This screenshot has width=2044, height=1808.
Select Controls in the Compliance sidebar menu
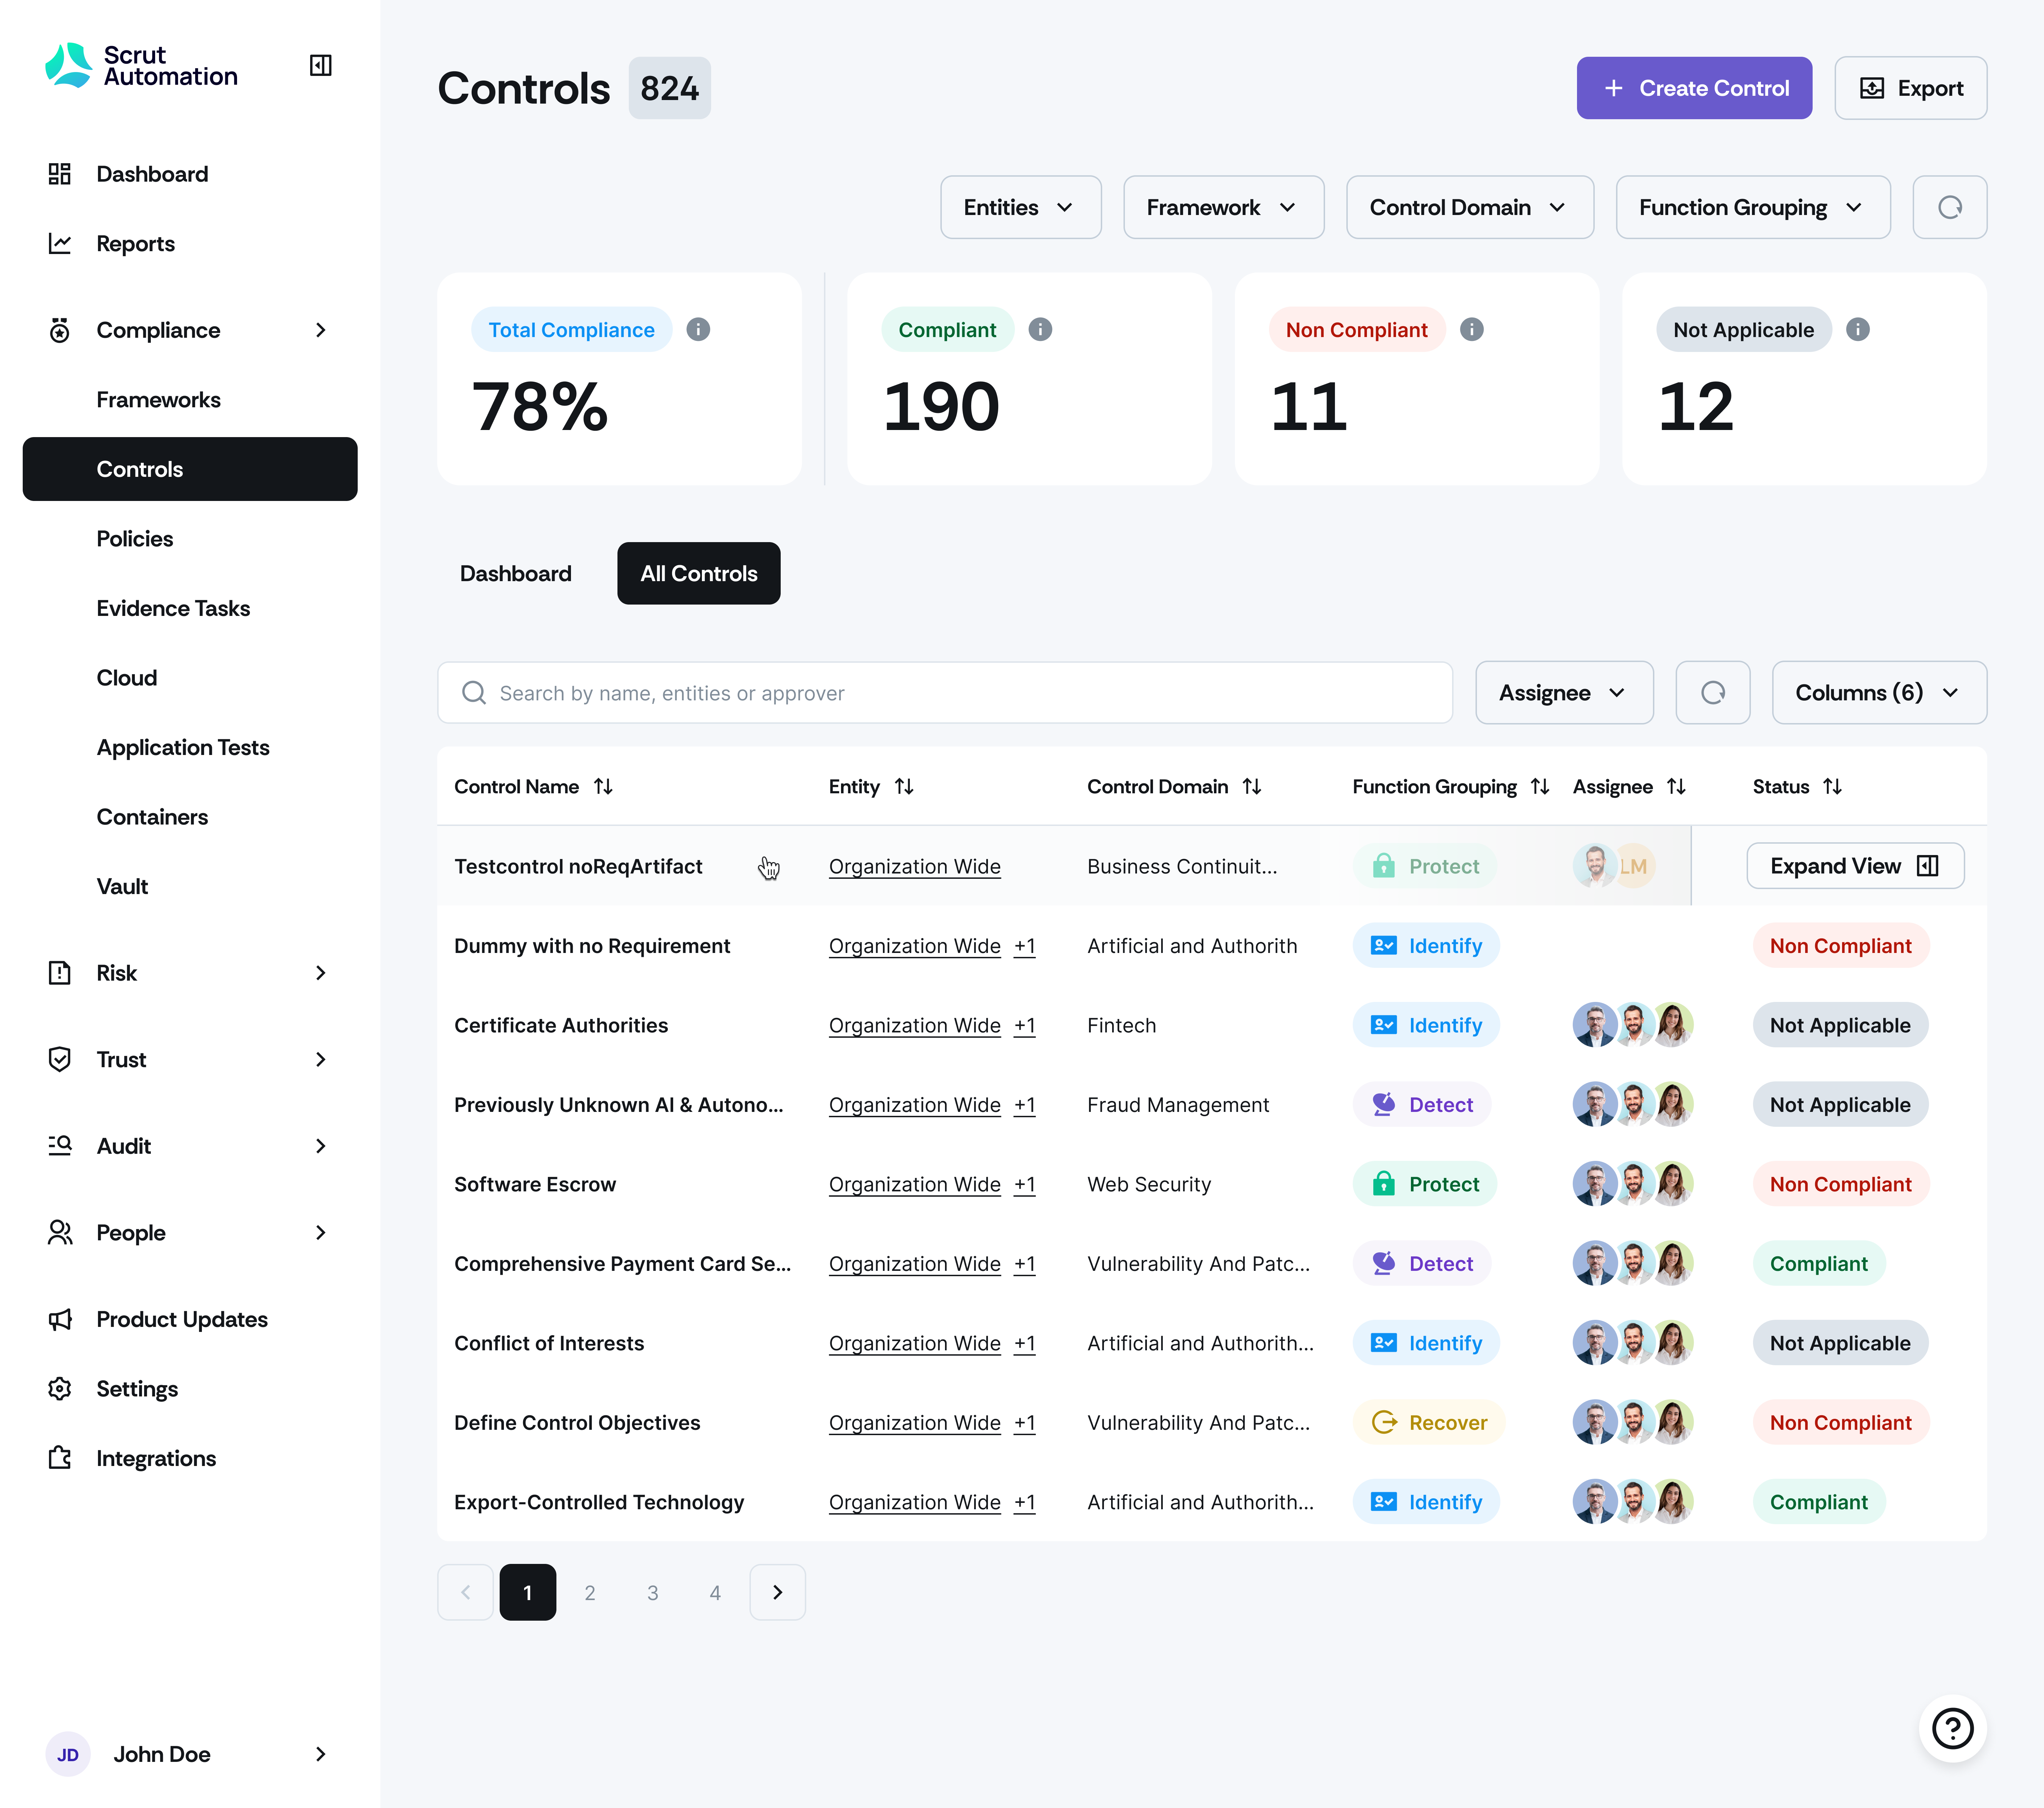139,469
